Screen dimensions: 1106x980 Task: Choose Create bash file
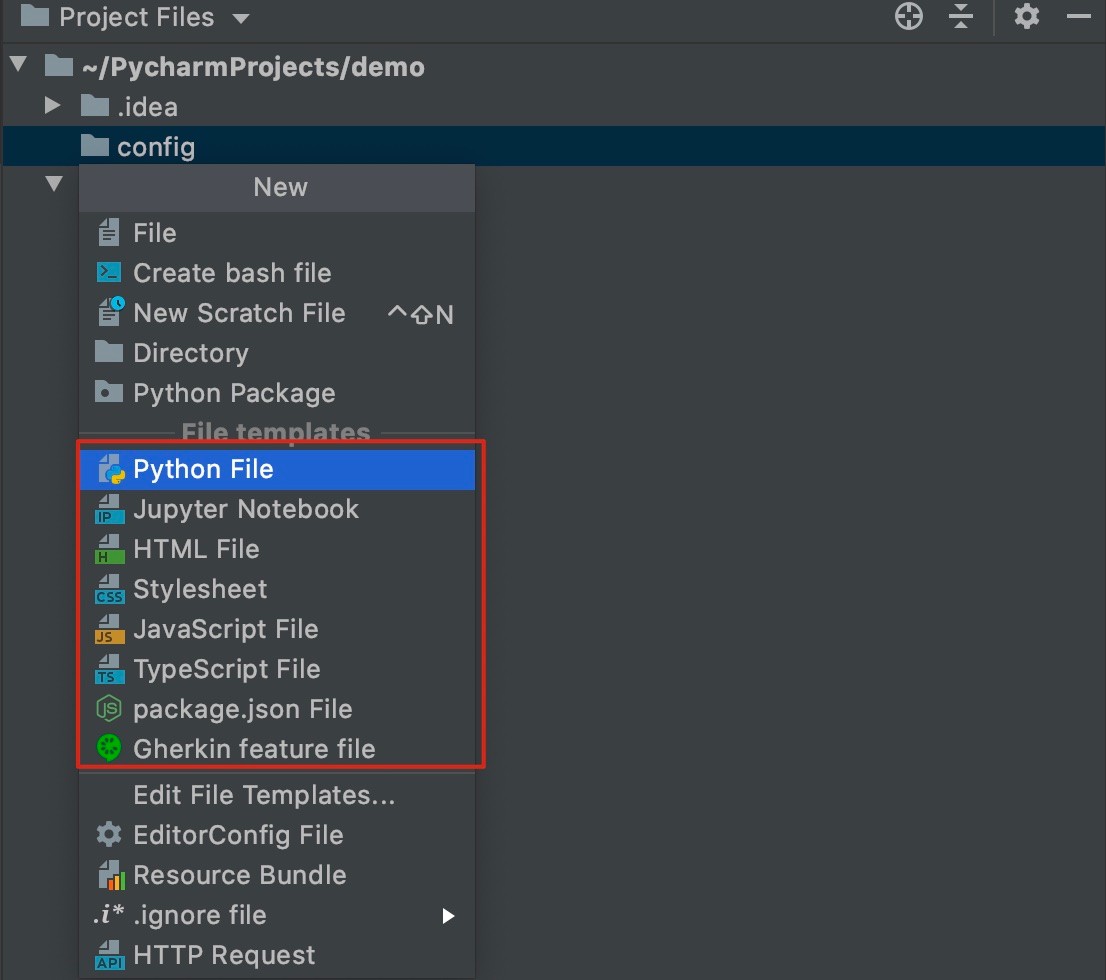277,273
